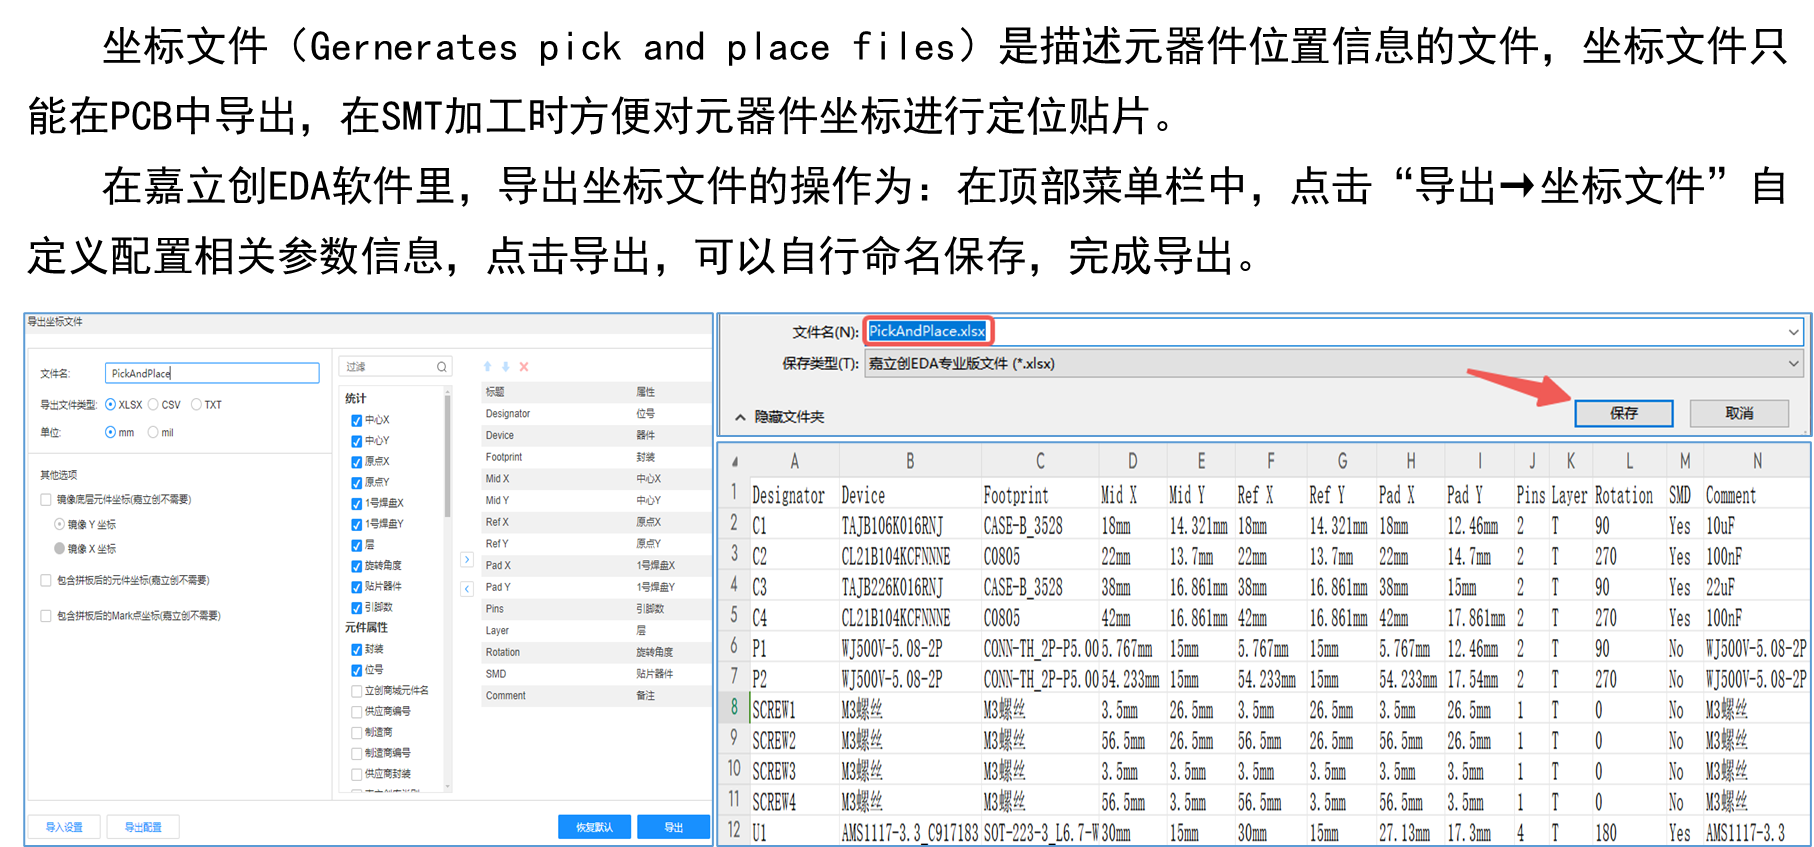Image resolution: width=1814 pixels, height=847 pixels.
Task: Click the 恢复默认 button
Action: pyautogui.click(x=595, y=827)
